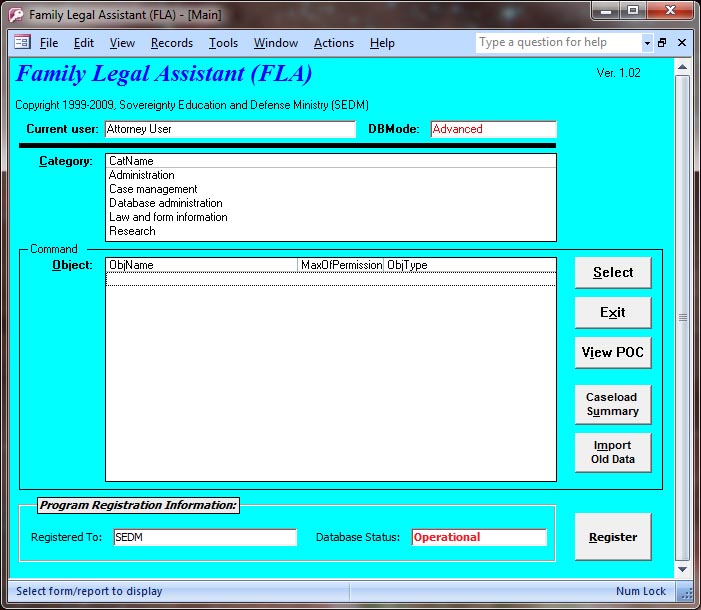Viewport: 701px width, 610px height.
Task: Click the FLA key icon in title bar
Action: pos(16,15)
